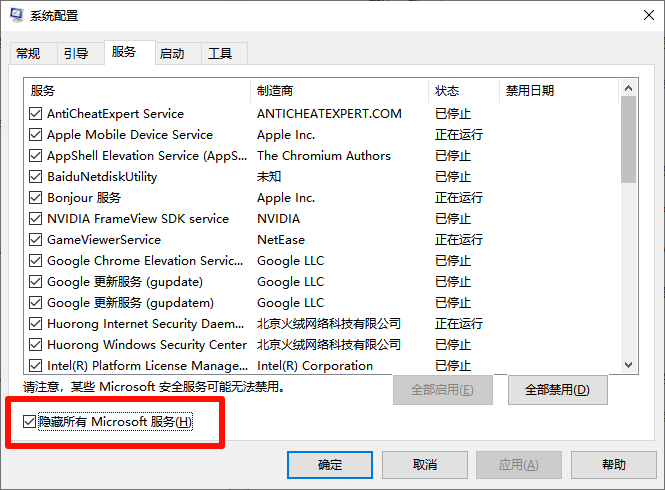Toggle 隐藏所有 Microsoft 服务 checkbox

point(29,422)
